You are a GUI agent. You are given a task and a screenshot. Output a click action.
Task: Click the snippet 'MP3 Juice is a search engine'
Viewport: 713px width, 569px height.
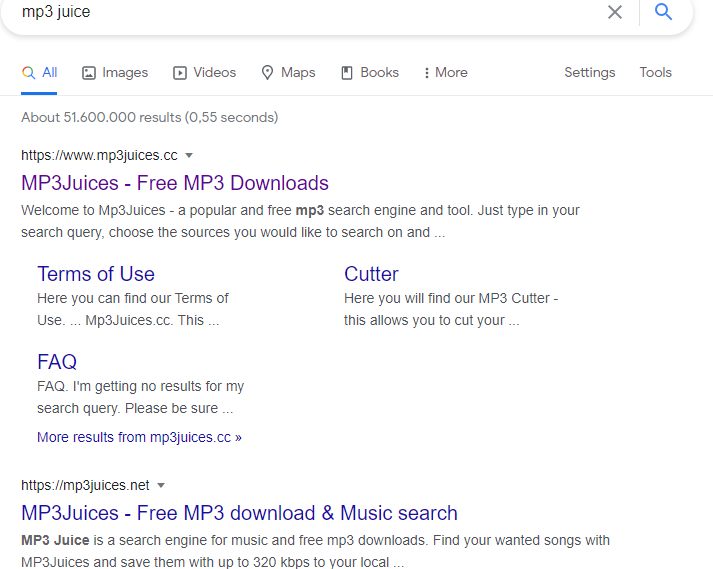[316, 551]
